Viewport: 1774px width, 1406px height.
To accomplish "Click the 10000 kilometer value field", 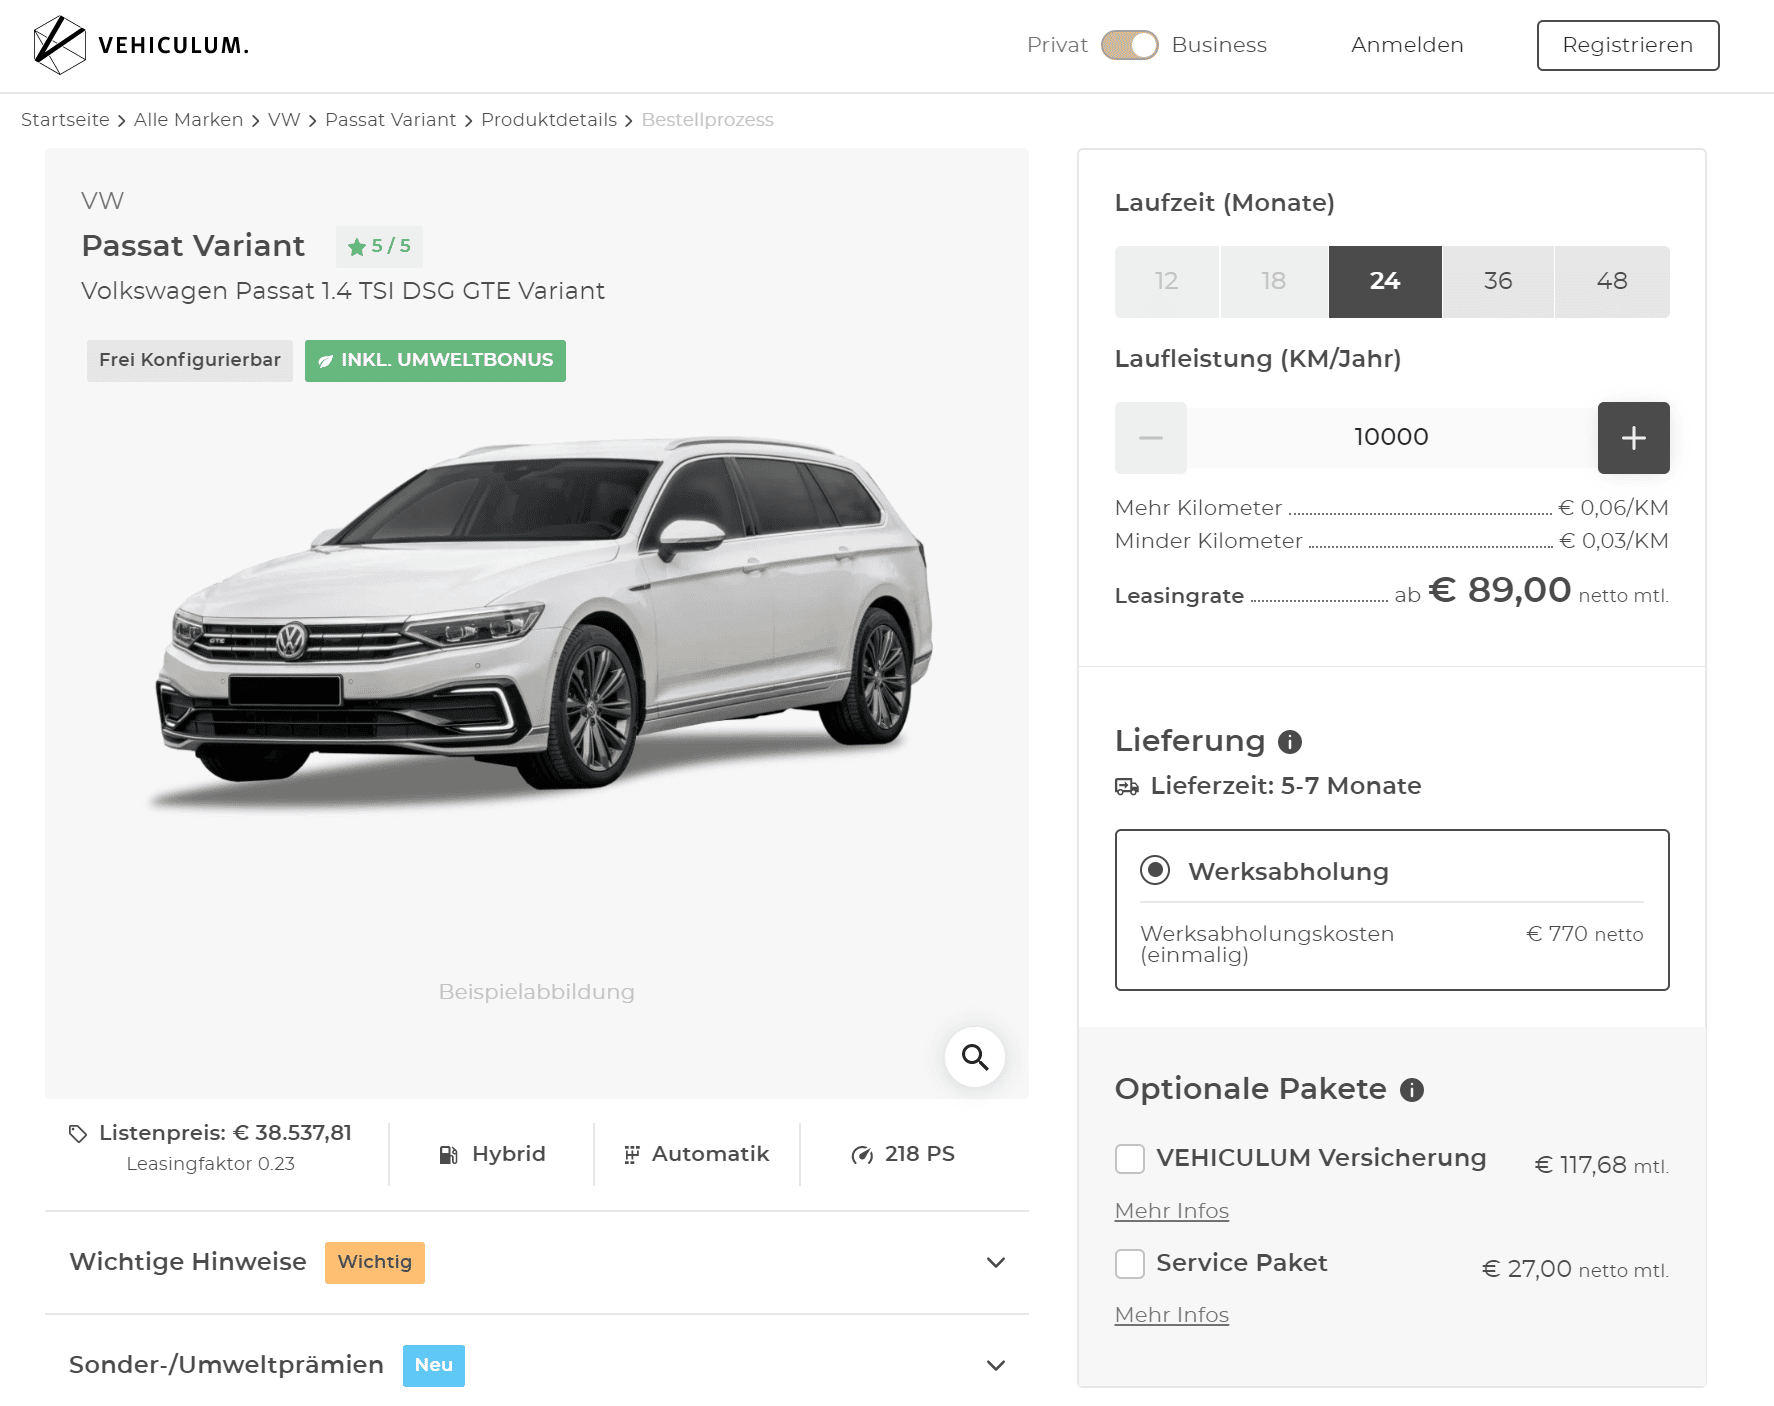I will 1392,438.
